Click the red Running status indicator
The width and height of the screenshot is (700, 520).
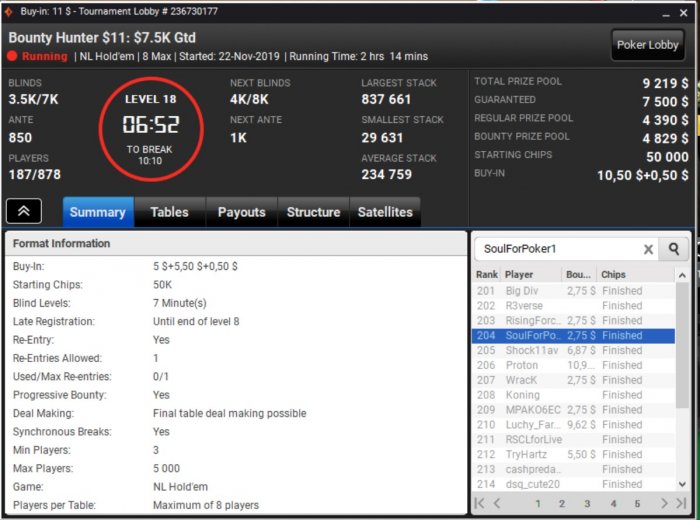click(x=12, y=56)
